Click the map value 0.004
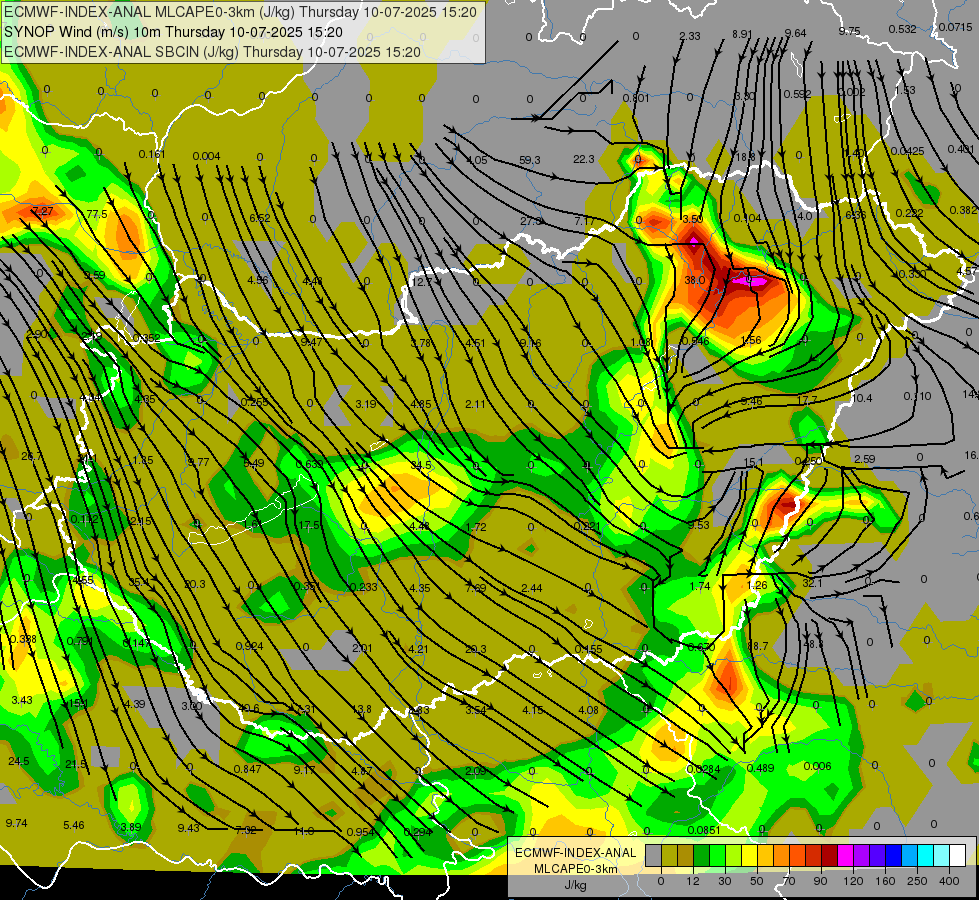This screenshot has height=900, width=979. [206, 156]
